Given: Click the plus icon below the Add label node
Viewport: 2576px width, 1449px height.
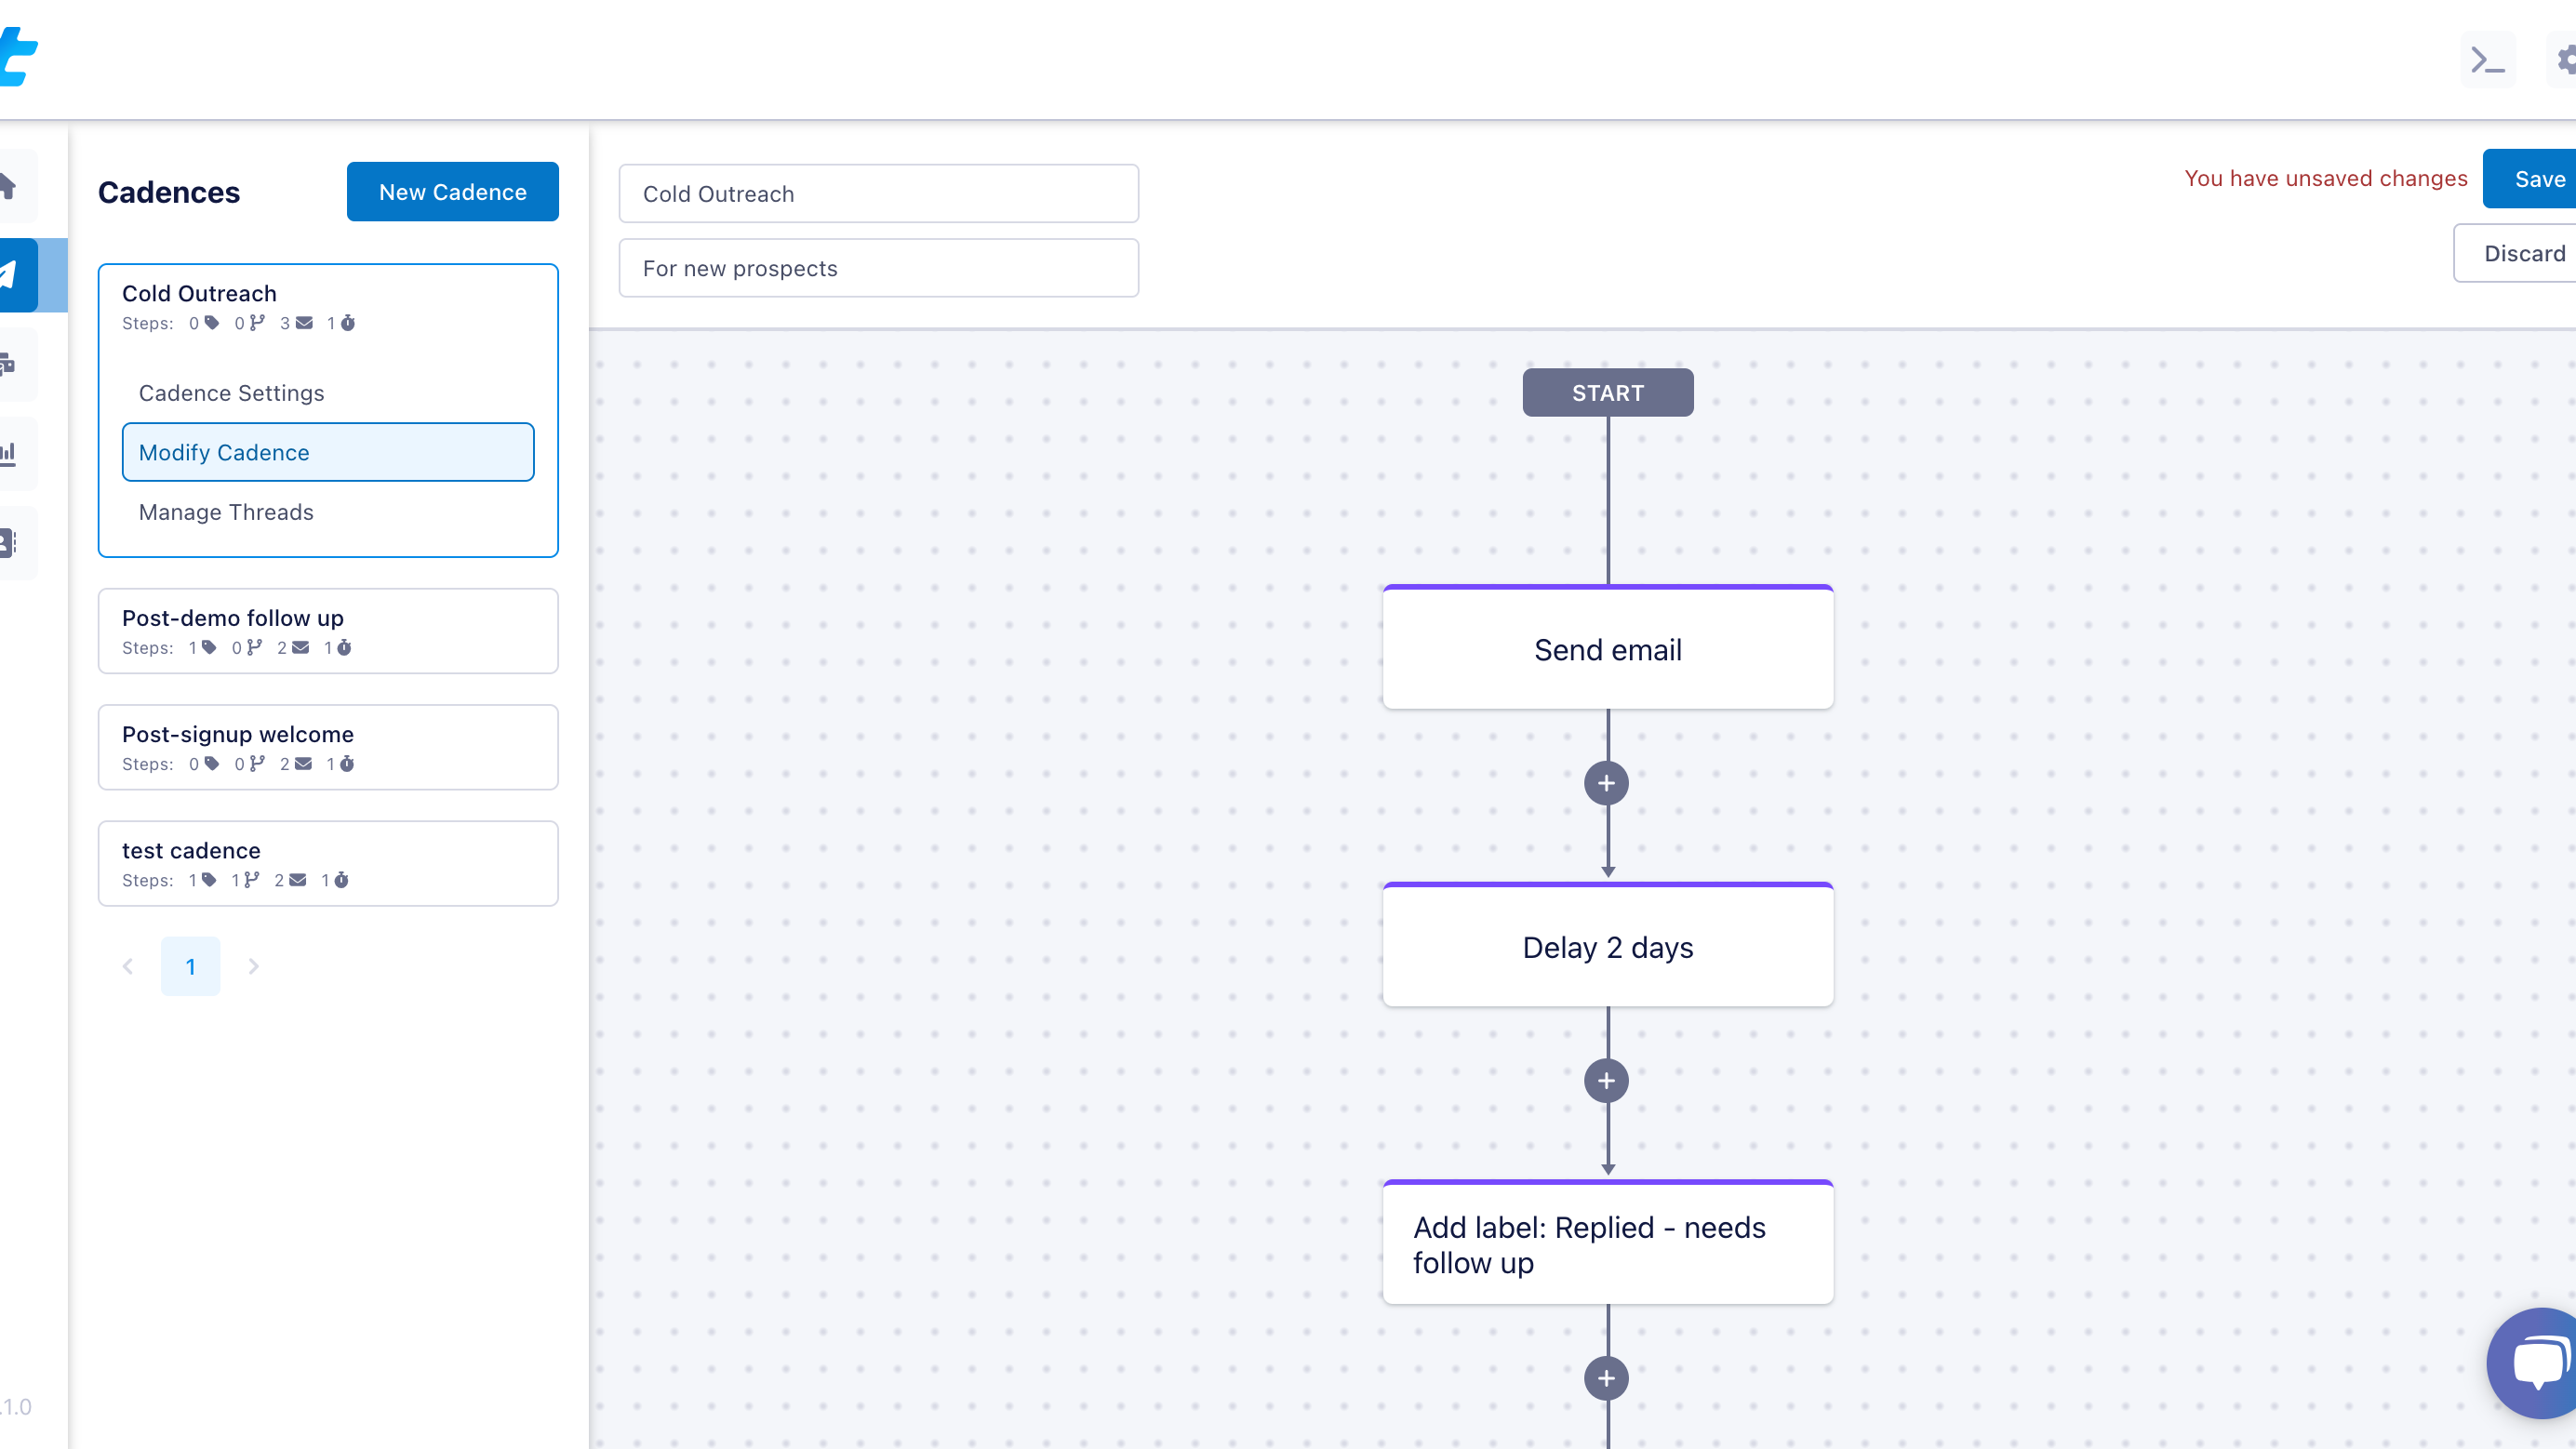Looking at the screenshot, I should tap(1606, 1377).
